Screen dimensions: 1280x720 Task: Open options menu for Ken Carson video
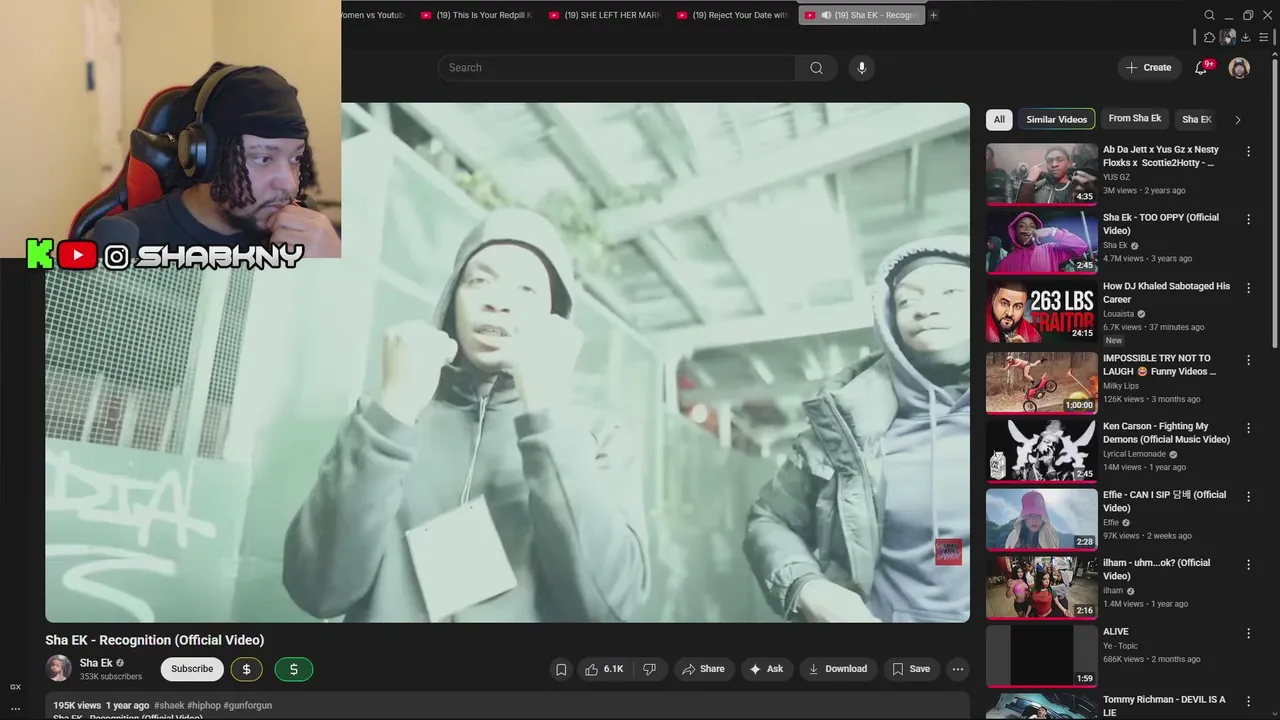click(x=1248, y=428)
